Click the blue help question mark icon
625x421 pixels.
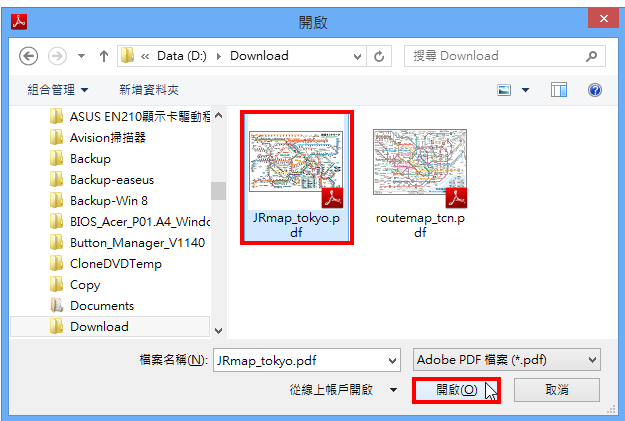point(595,90)
